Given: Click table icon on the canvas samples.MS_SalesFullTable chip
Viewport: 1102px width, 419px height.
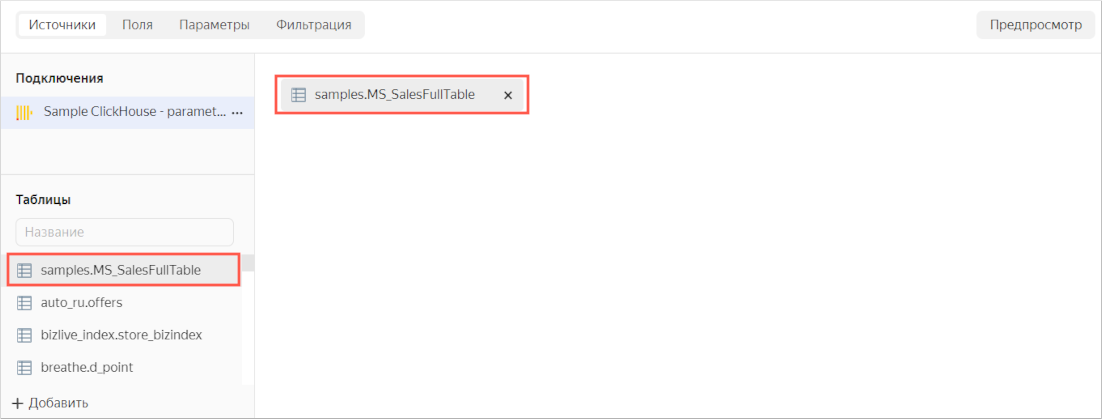Looking at the screenshot, I should coord(298,95).
